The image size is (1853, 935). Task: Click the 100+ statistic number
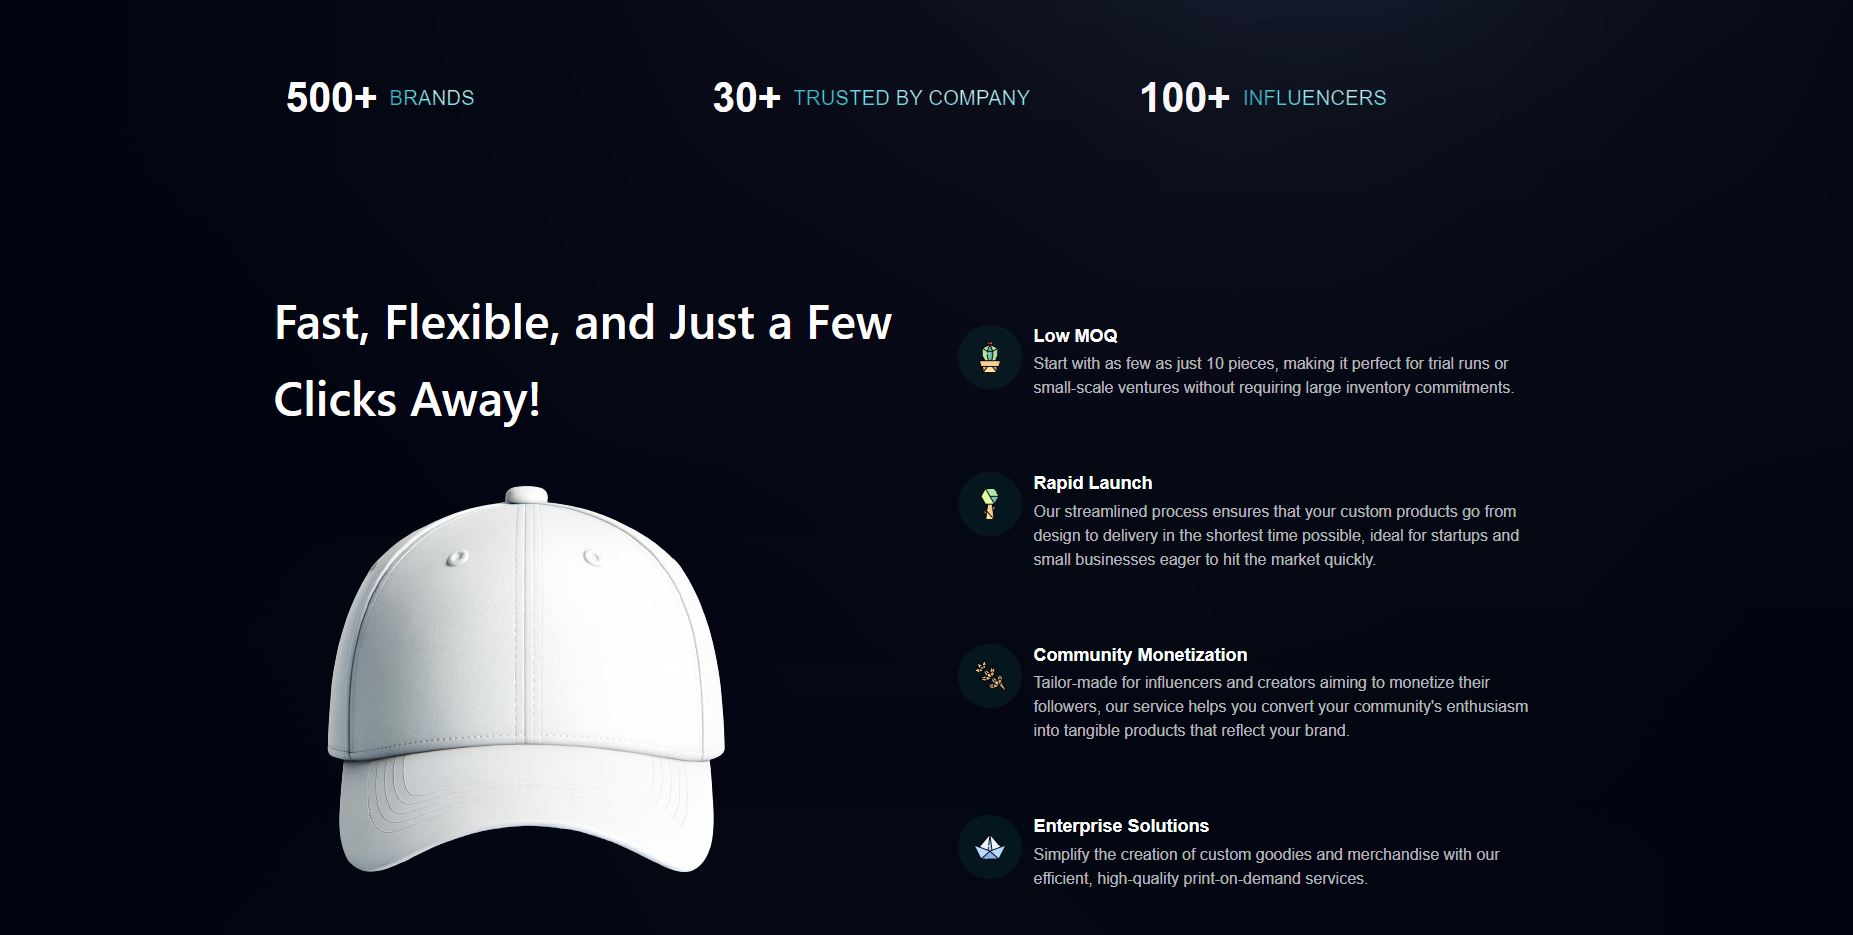click(1184, 98)
